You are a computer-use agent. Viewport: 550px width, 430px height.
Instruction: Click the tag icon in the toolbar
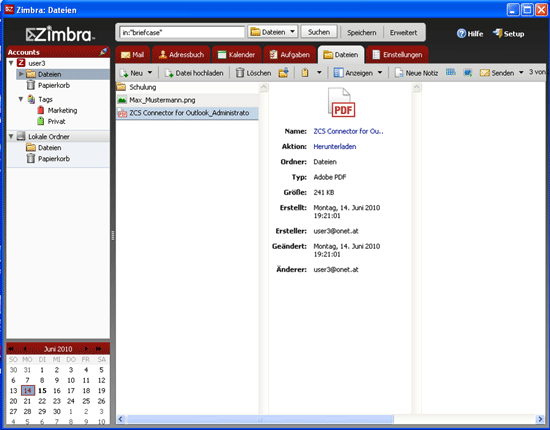pos(305,73)
